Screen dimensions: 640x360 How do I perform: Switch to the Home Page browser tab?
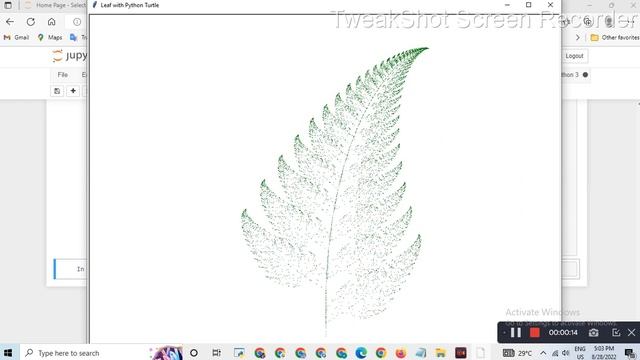pos(56,5)
